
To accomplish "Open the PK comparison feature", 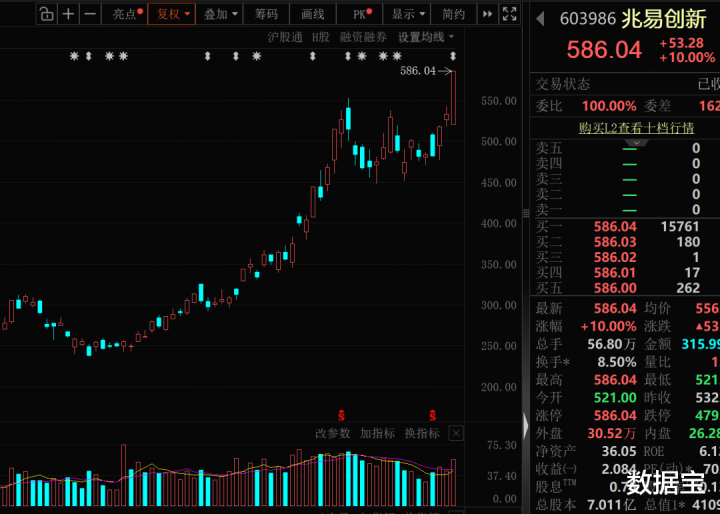I will [x=360, y=14].
